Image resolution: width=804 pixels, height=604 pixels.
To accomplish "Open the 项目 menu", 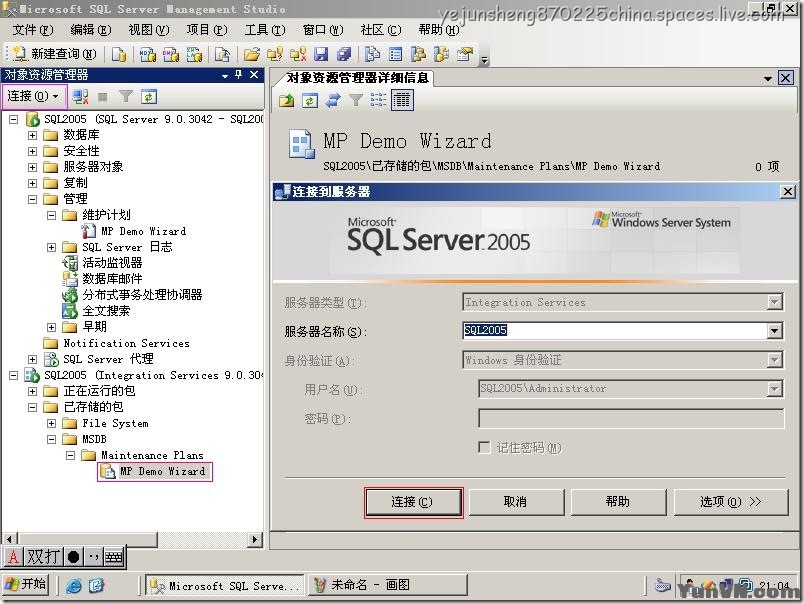I will (207, 30).
